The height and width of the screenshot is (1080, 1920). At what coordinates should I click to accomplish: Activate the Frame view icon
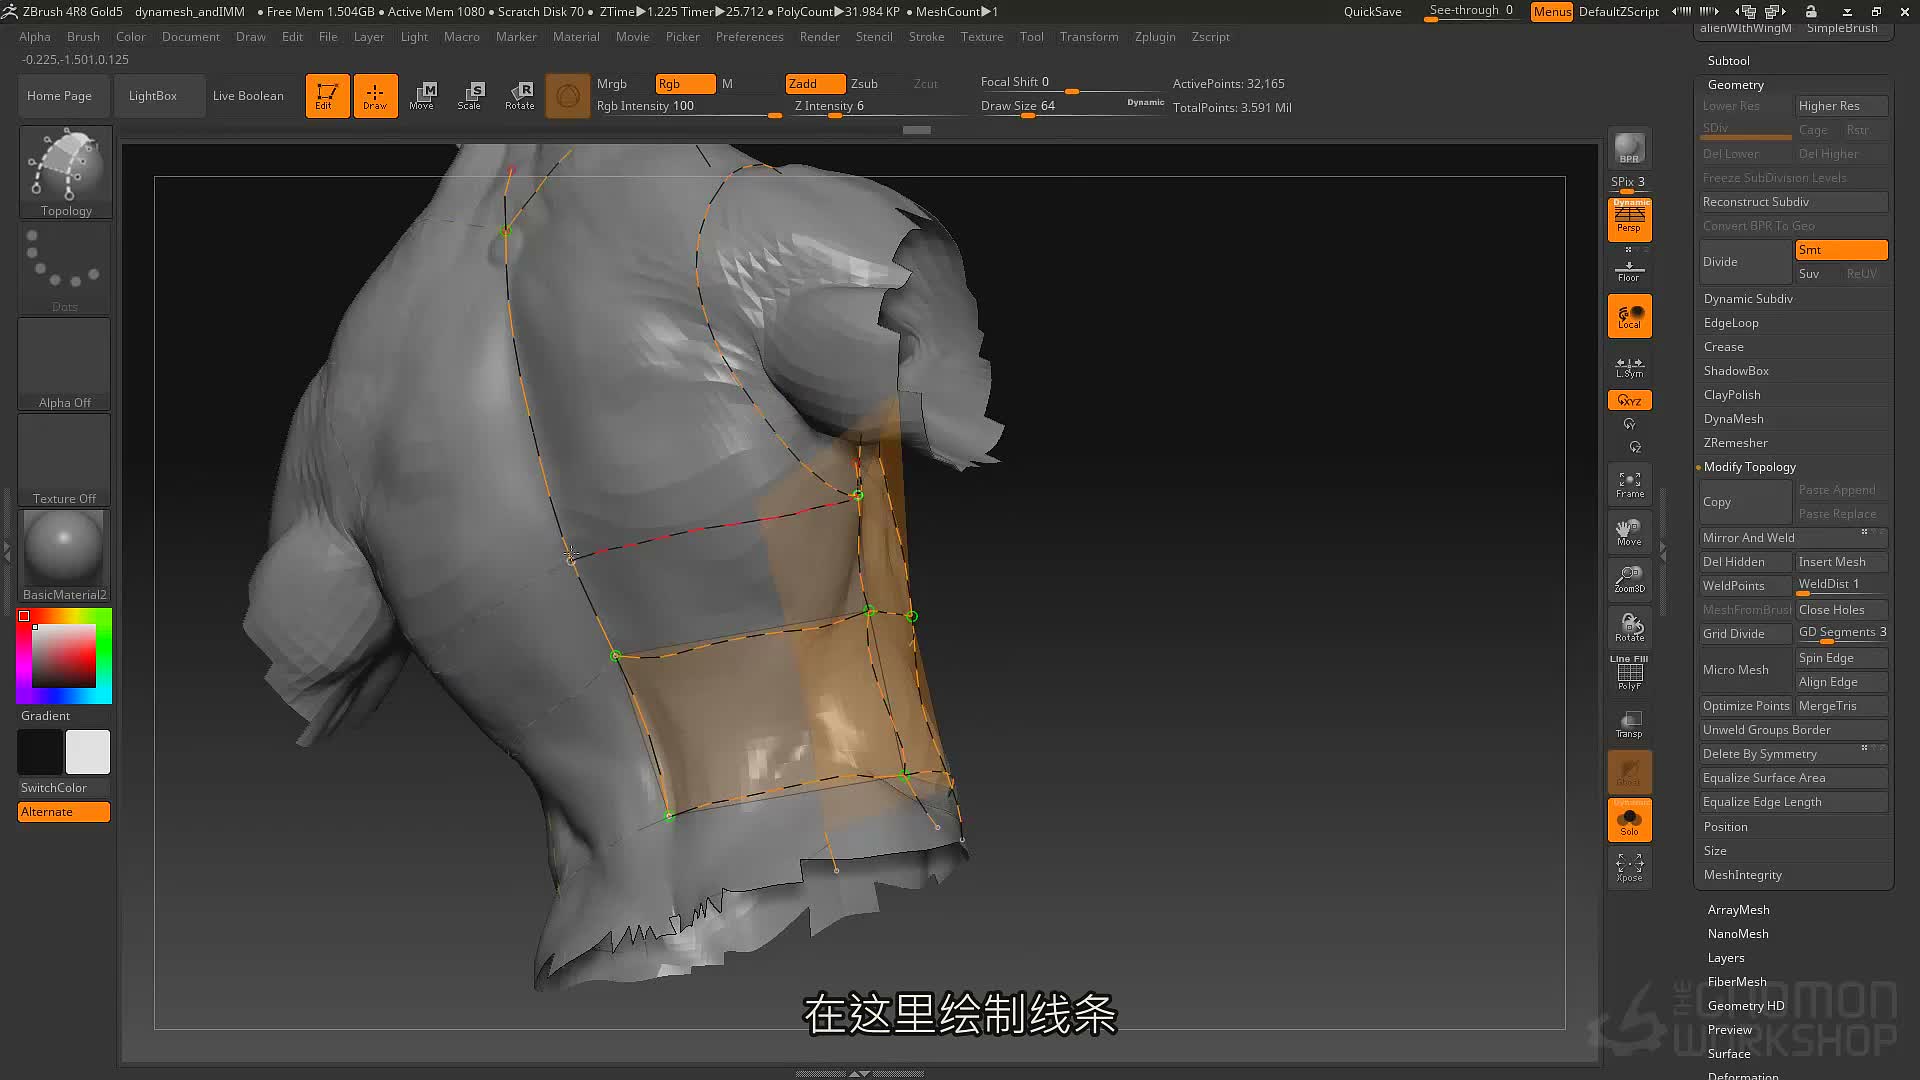(1629, 485)
